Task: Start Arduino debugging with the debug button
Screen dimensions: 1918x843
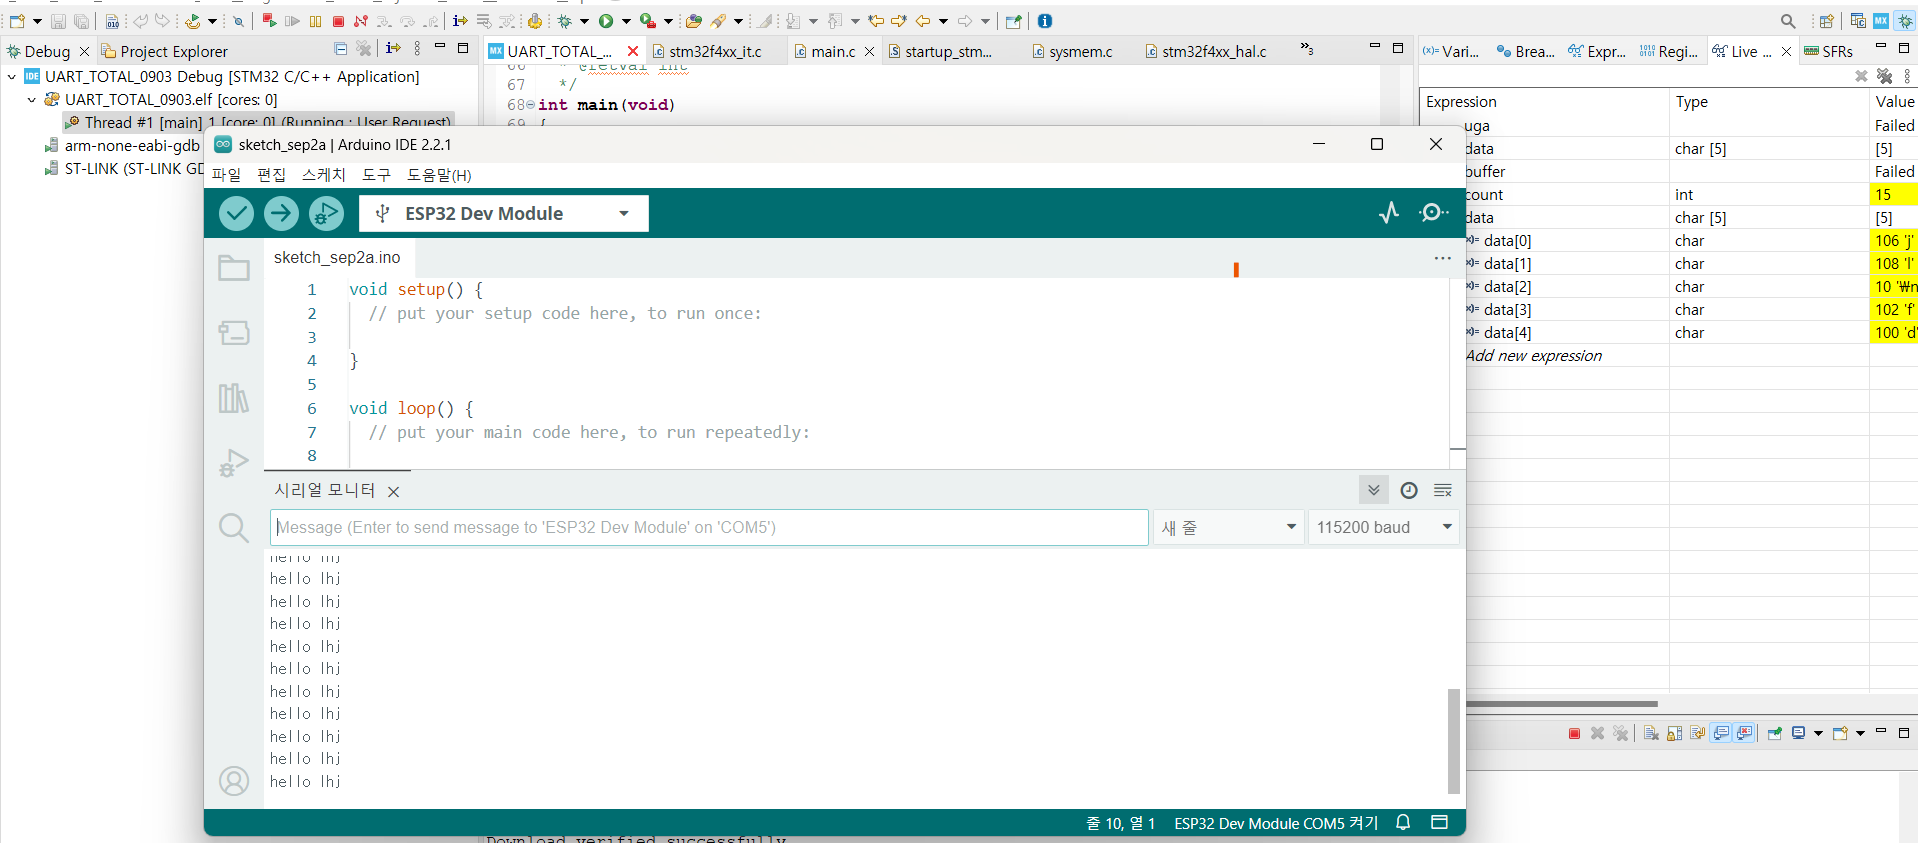Action: coord(326,213)
